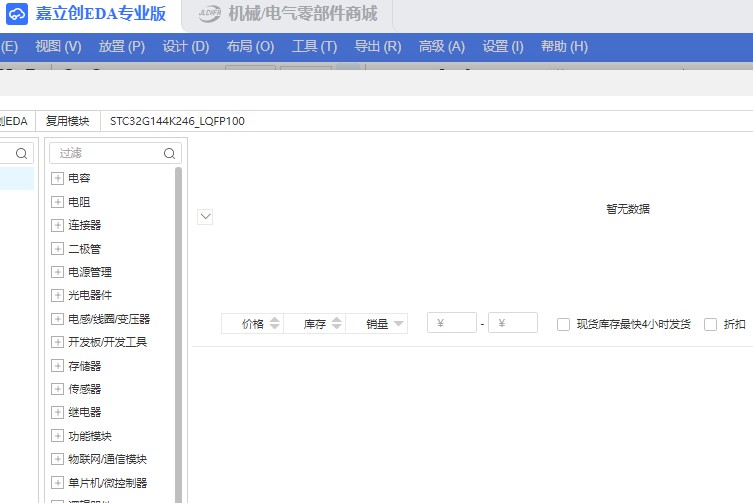Click the minimum ¥ price input
The image size is (753, 503).
click(x=451, y=323)
